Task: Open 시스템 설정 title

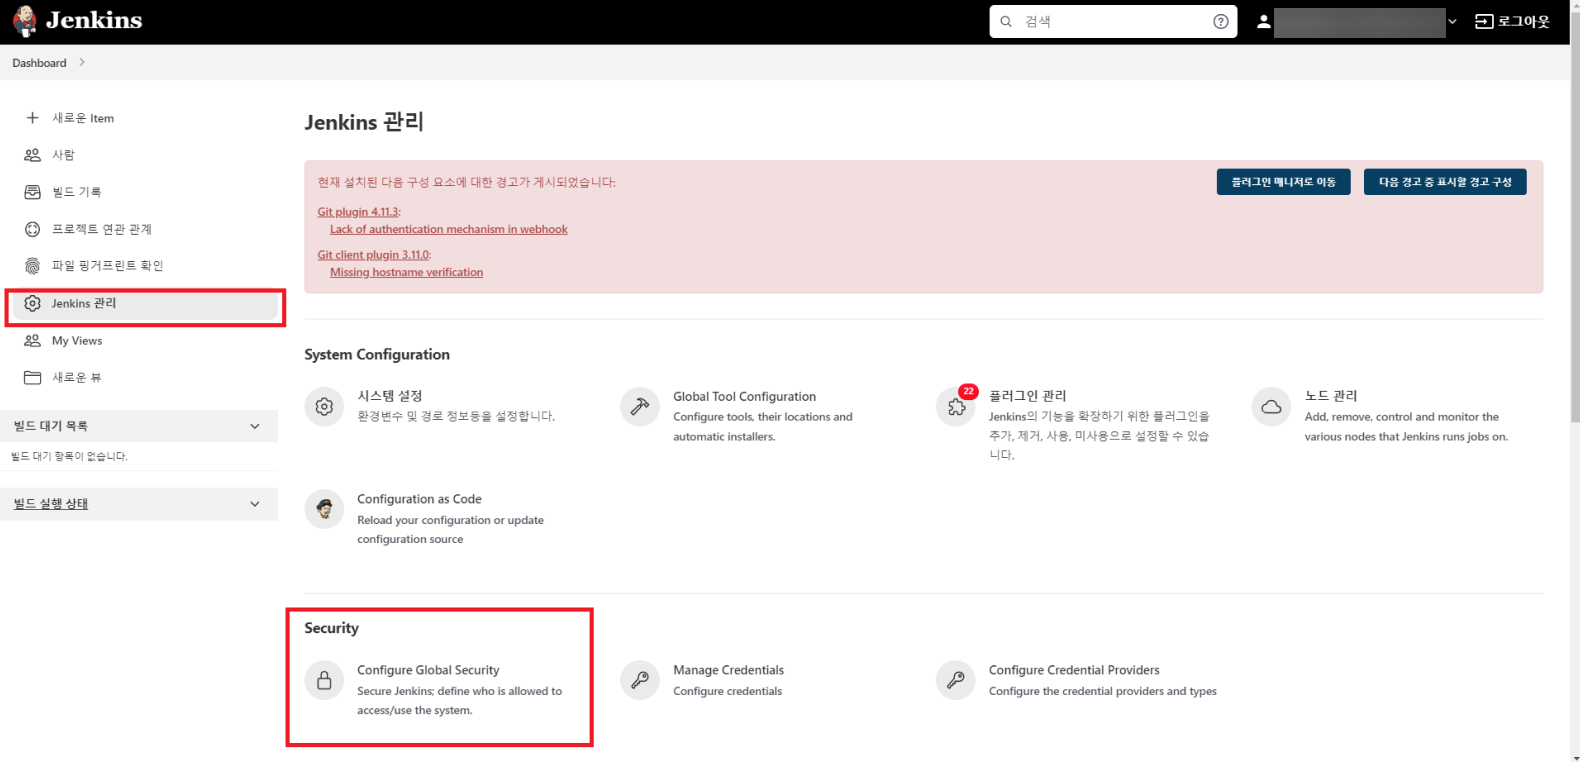Action: [390, 396]
